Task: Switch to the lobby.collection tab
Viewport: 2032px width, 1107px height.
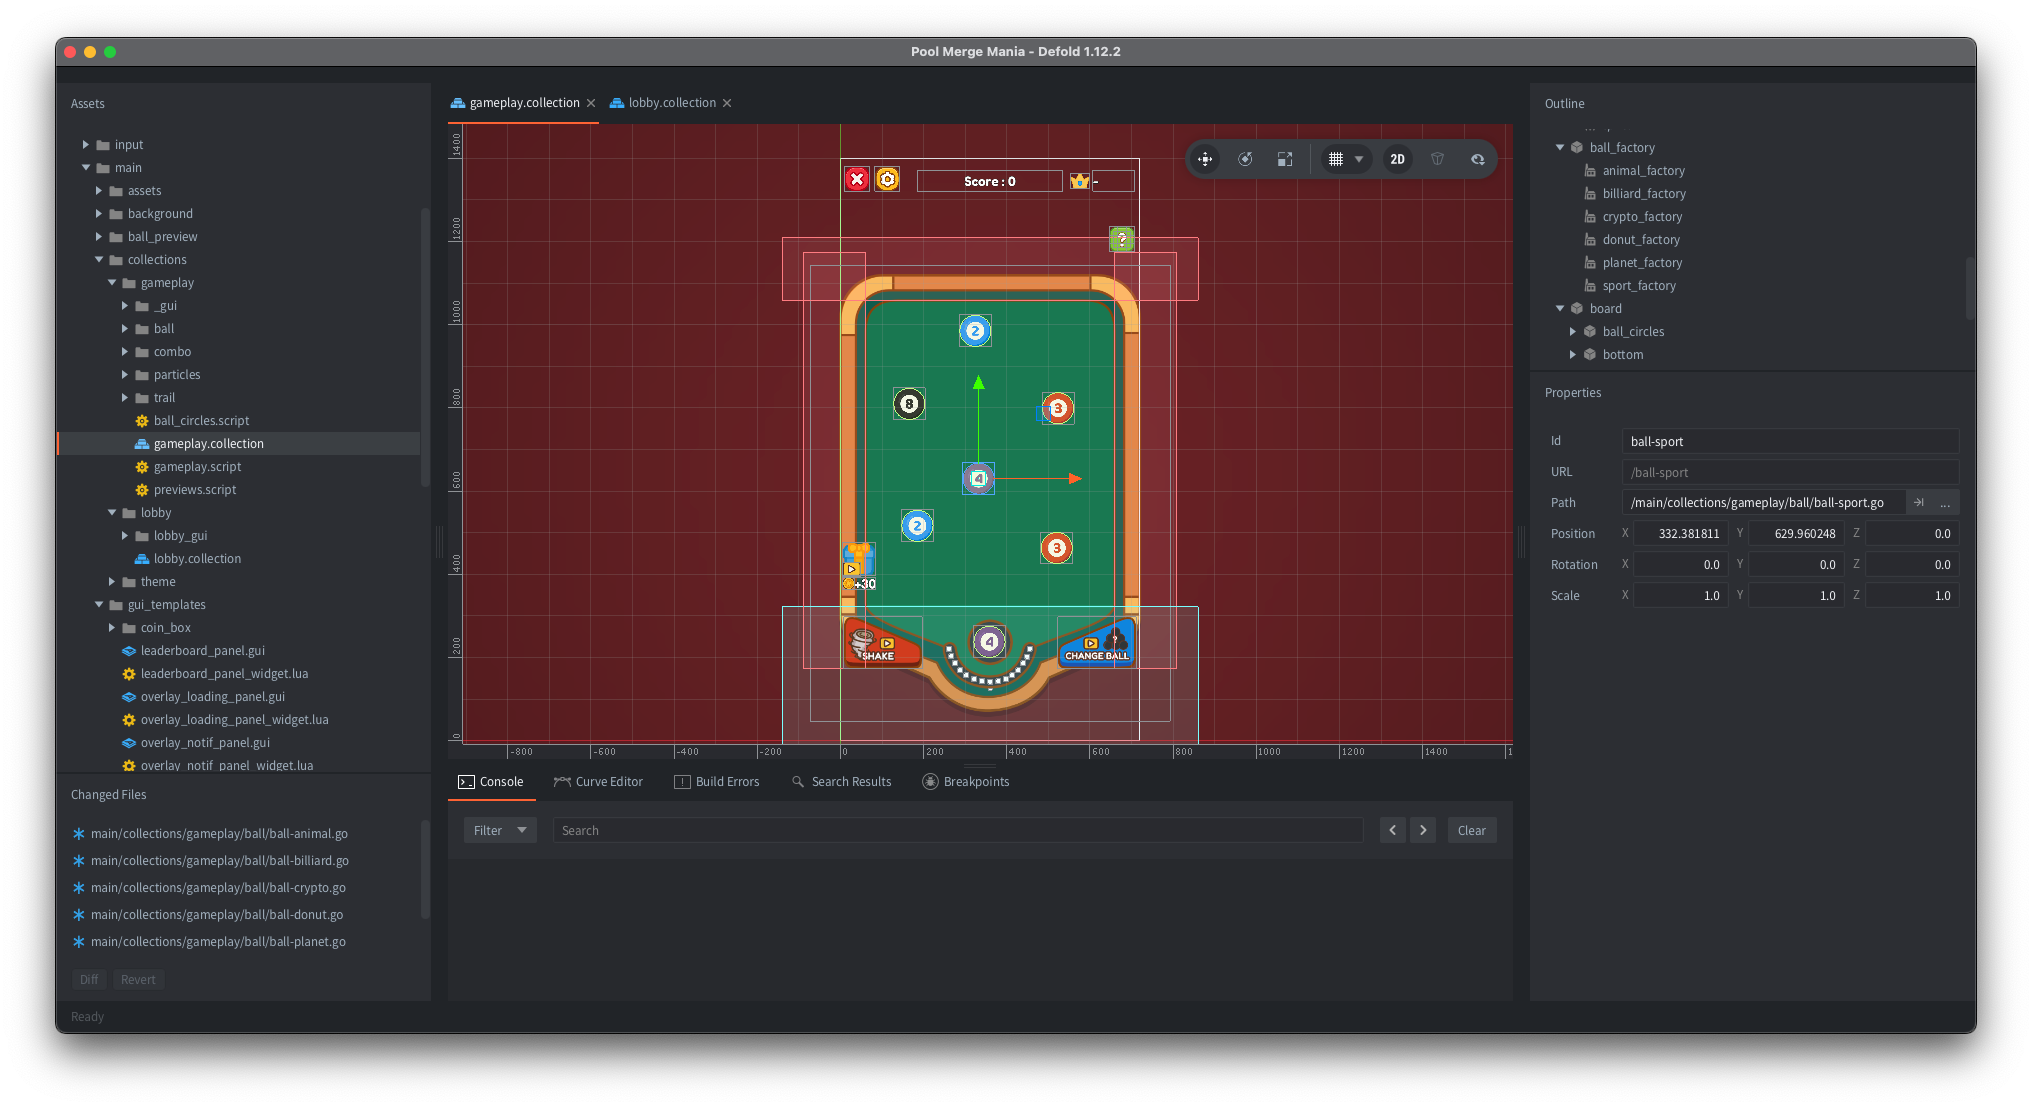Action: click(x=671, y=102)
